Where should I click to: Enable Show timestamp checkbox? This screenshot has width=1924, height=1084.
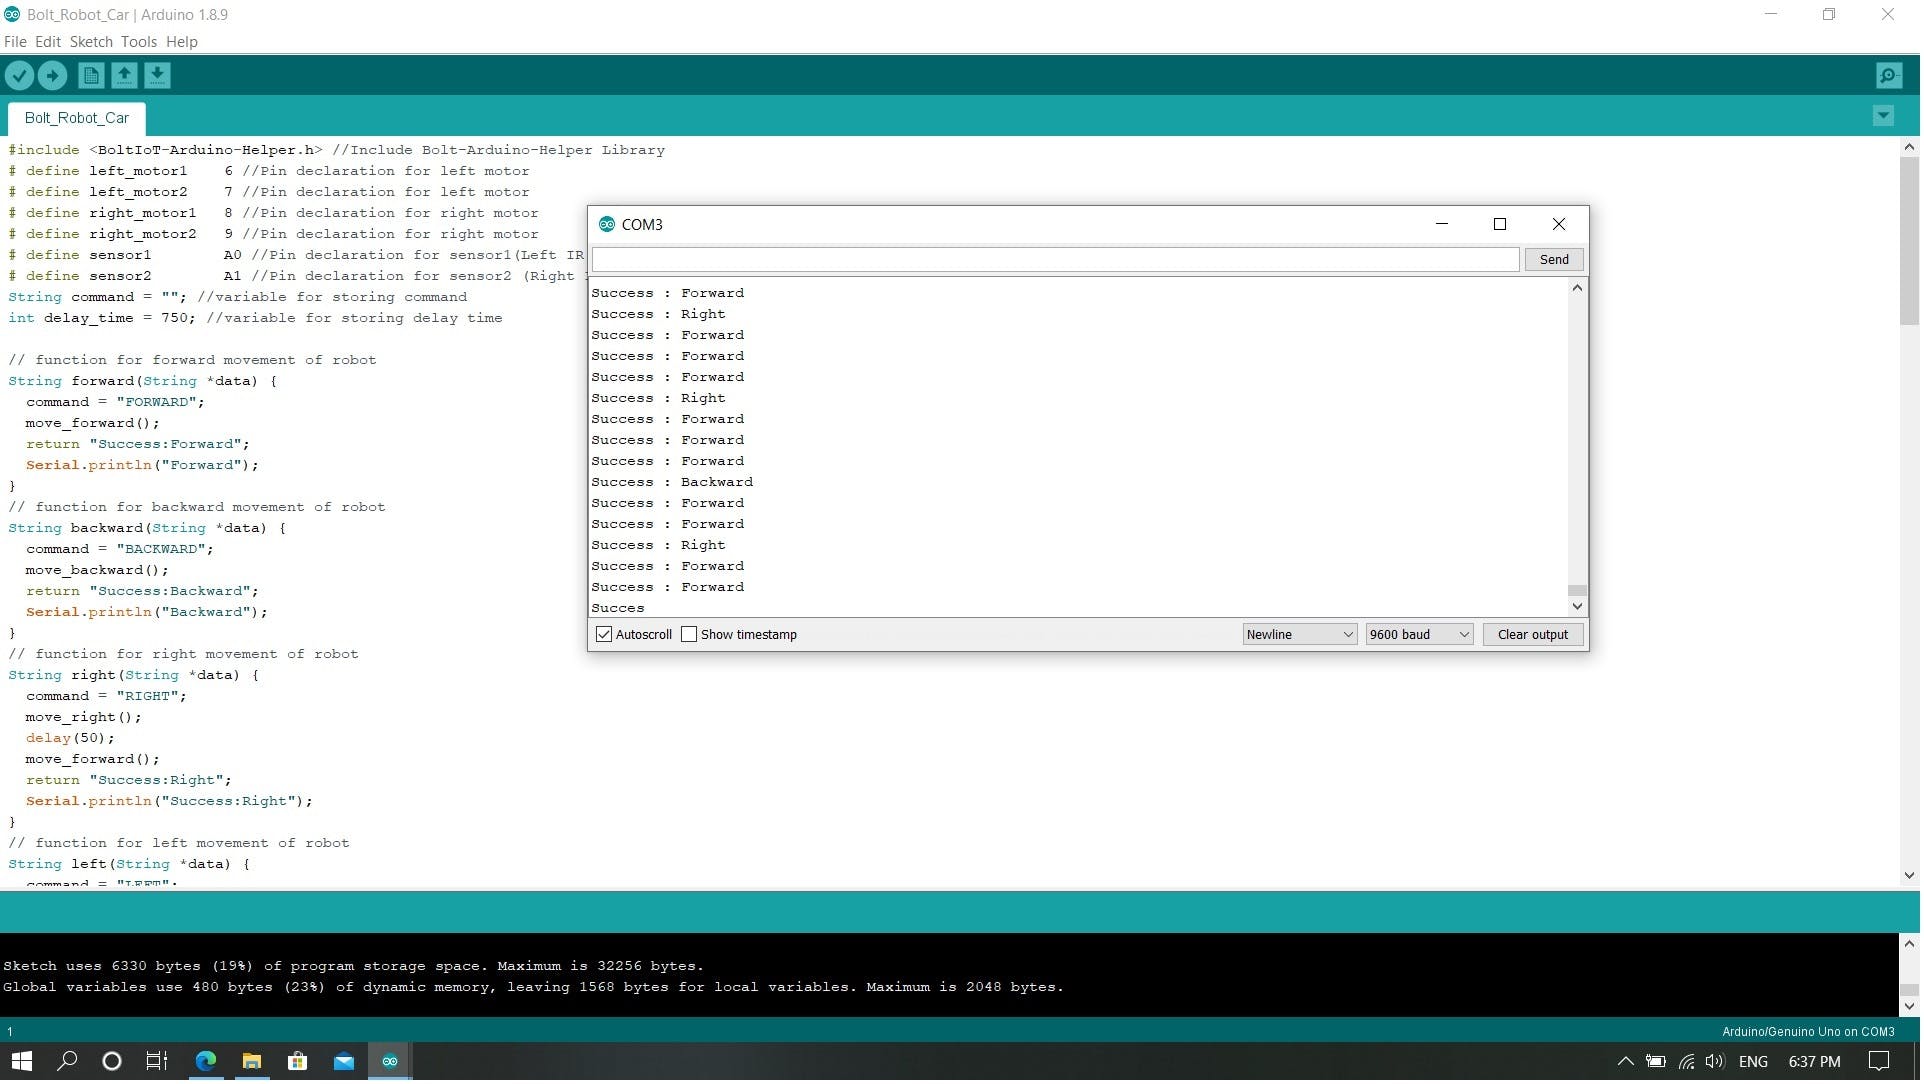[x=689, y=635]
